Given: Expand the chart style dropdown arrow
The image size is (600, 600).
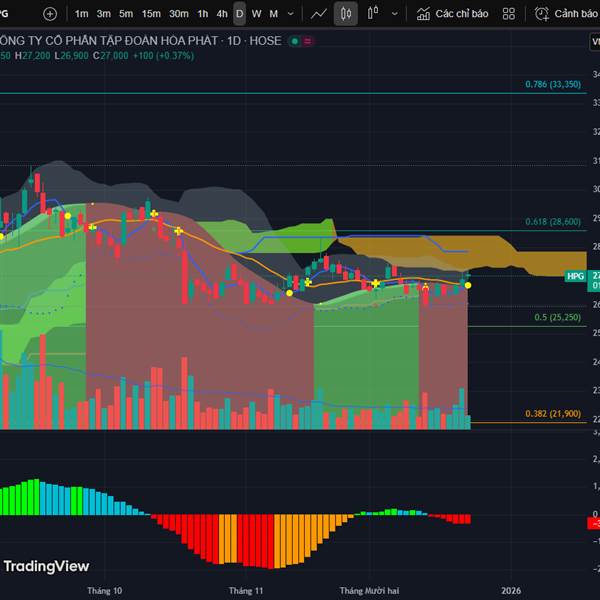Looking at the screenshot, I should coord(395,14).
